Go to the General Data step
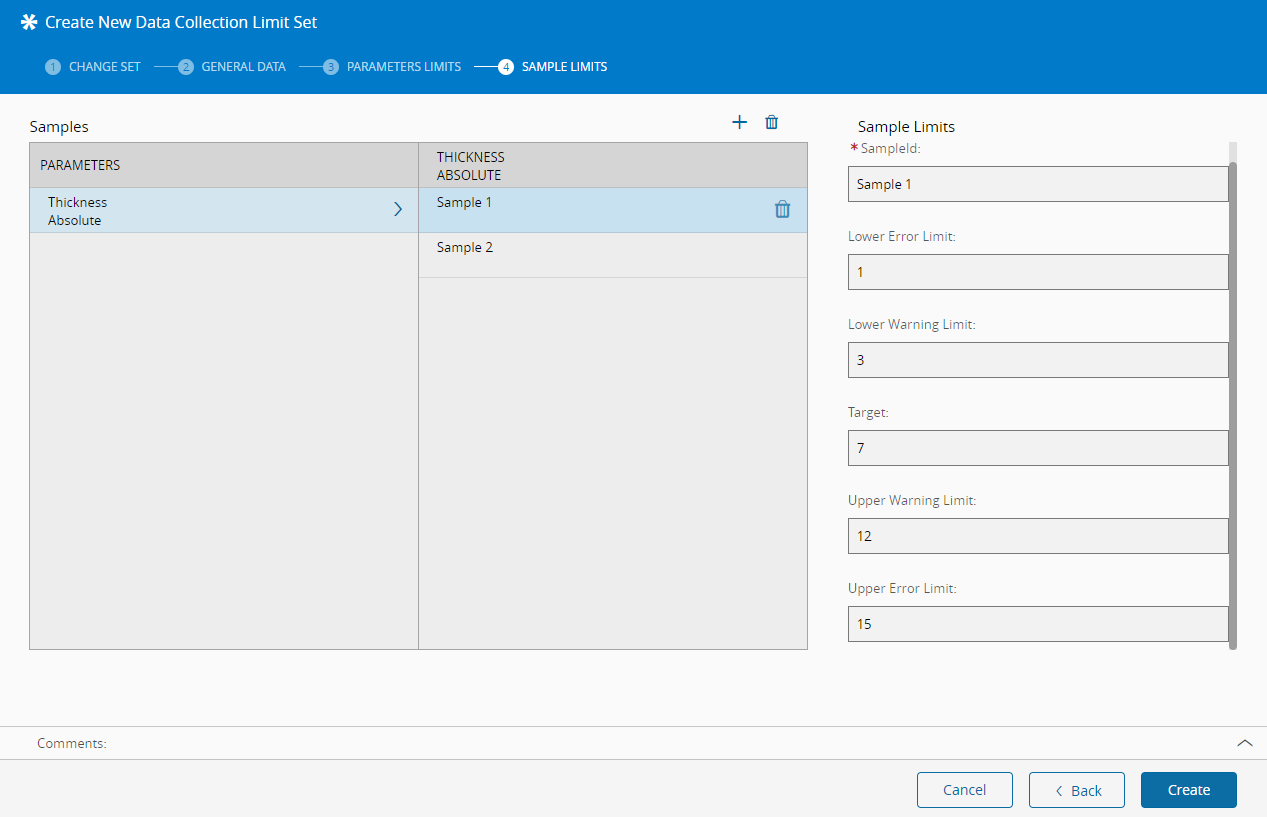Viewport: 1267px width, 817px height. coord(243,67)
